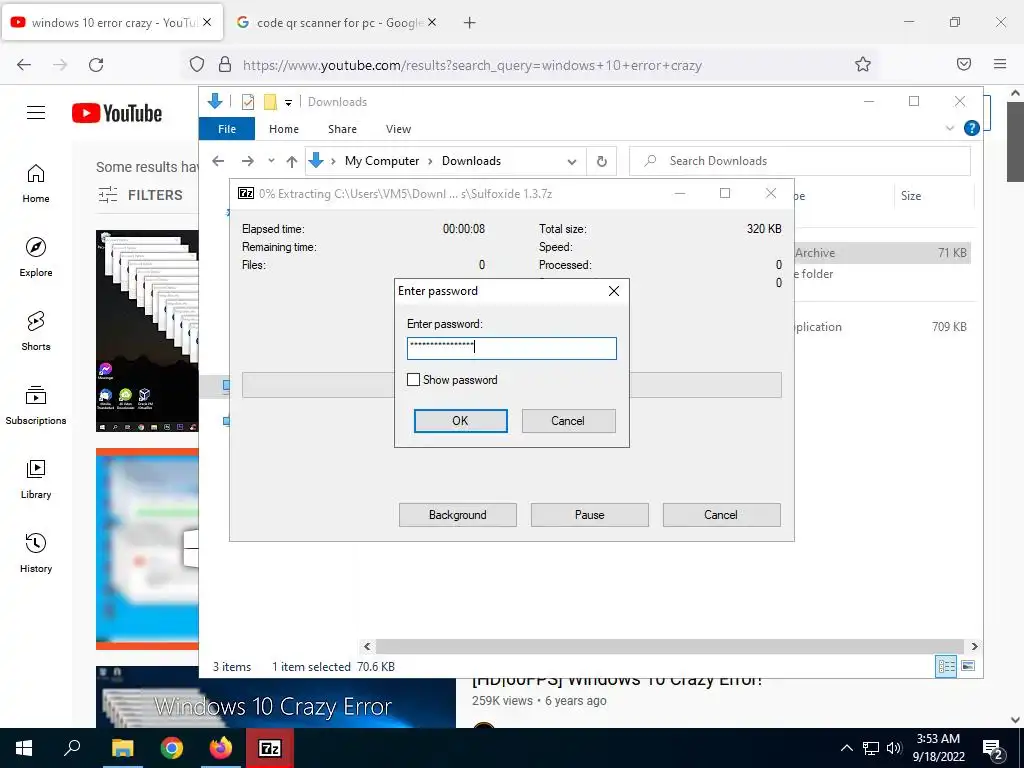Toggle the YouTube hamburger guide menu
Screen dimensions: 1024x768
(36, 113)
